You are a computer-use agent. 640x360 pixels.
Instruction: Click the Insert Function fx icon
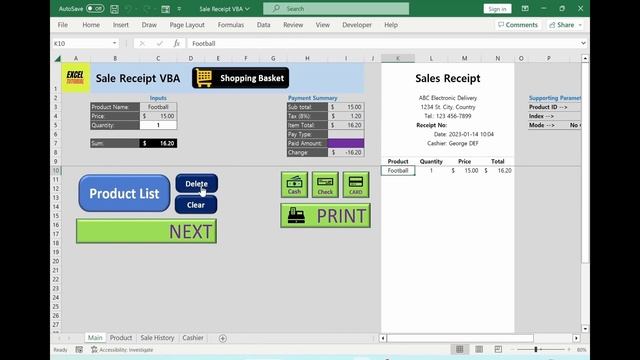[176, 43]
